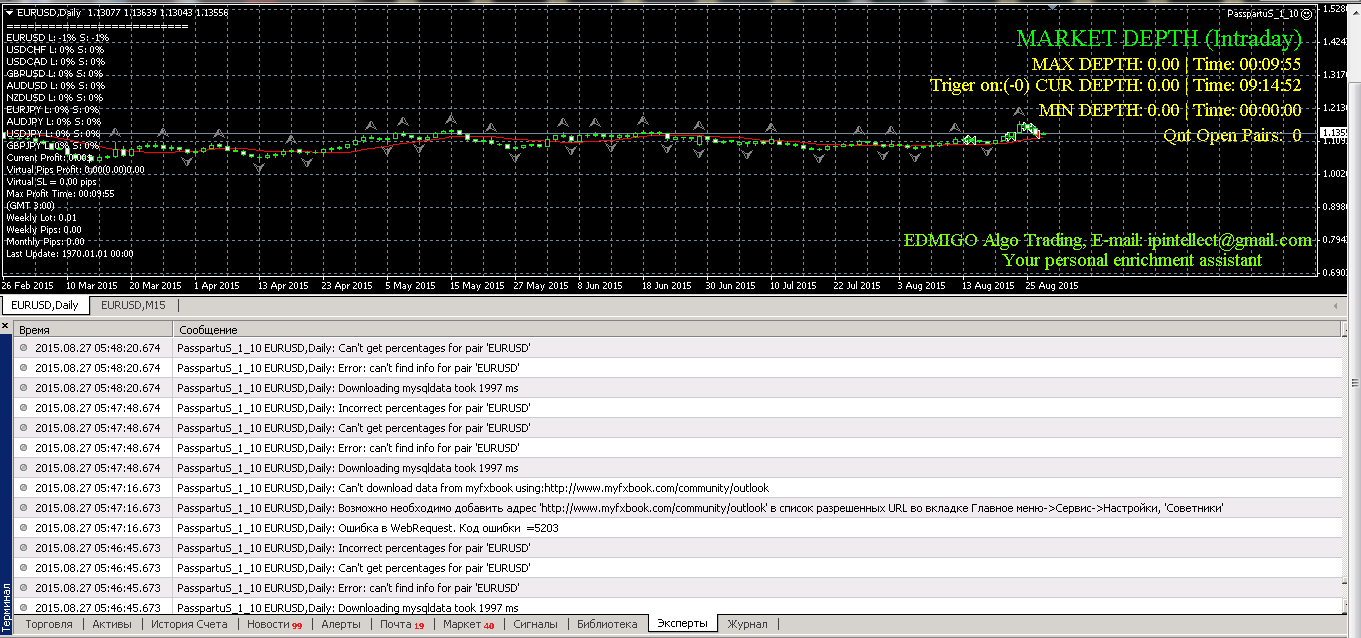Select the EURUSD,Daily chart tab
The width and height of the screenshot is (1361, 638).
click(45, 305)
